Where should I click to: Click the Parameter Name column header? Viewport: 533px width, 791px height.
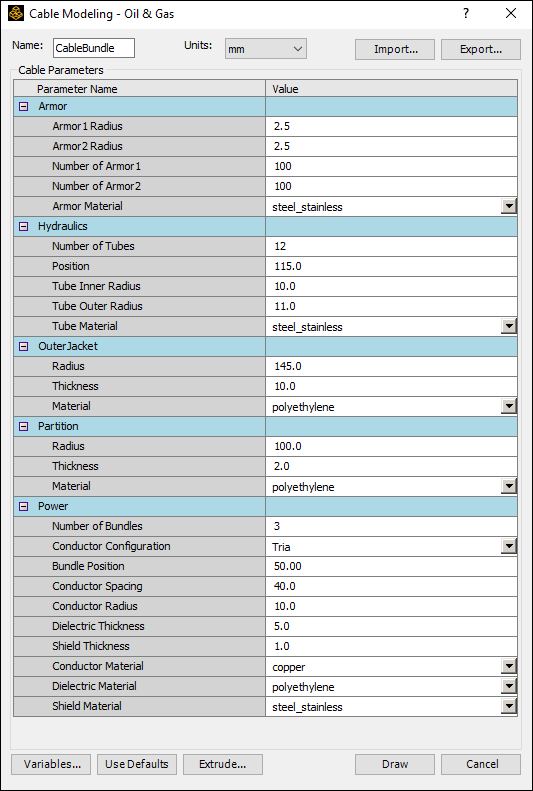pos(140,89)
